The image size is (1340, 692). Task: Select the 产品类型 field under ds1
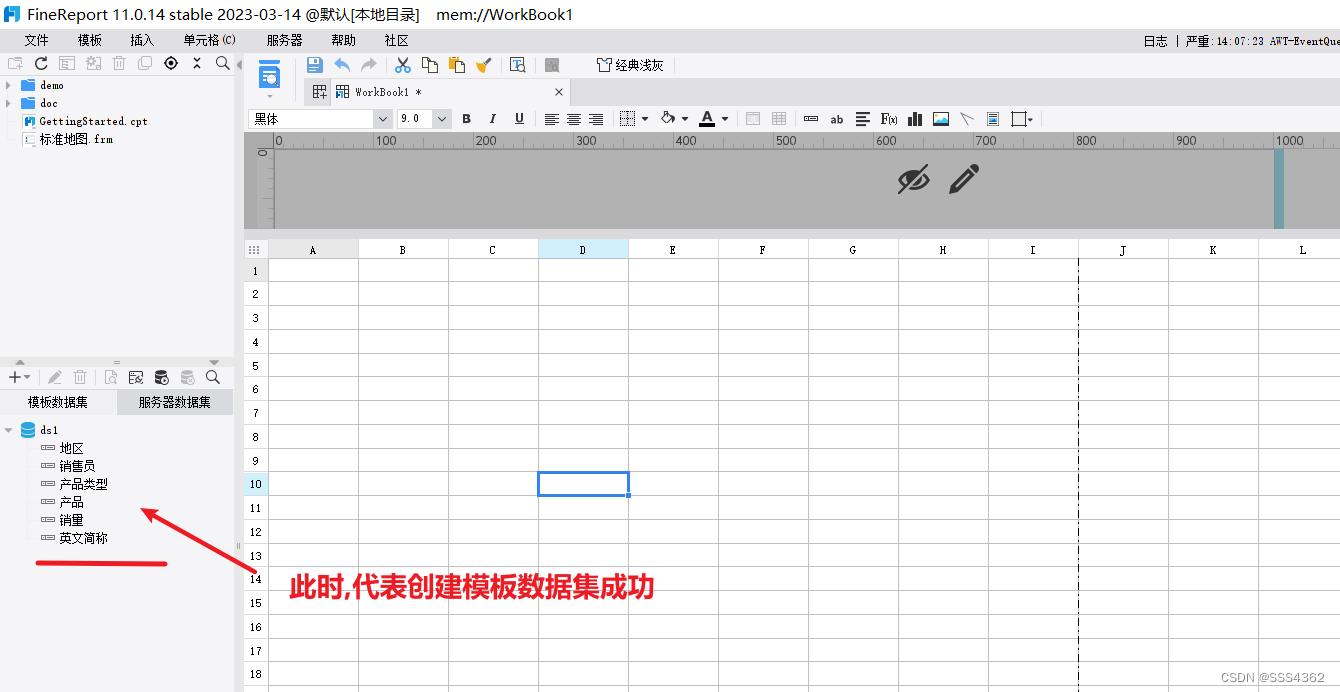83,484
